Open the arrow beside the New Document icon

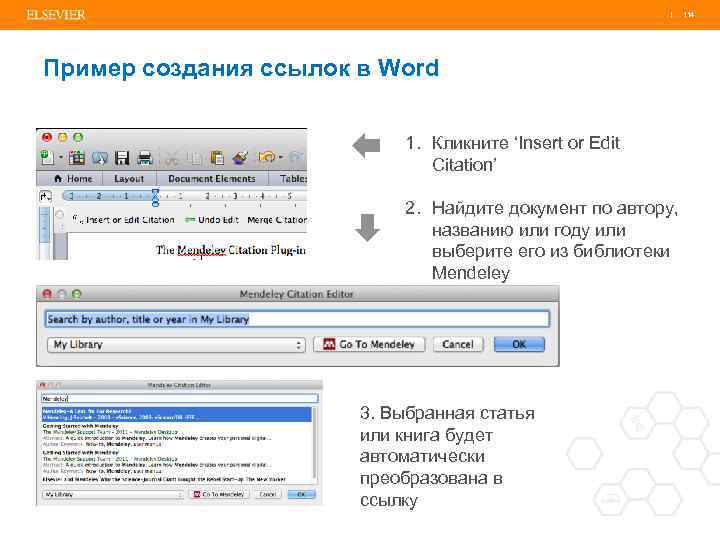[60, 158]
